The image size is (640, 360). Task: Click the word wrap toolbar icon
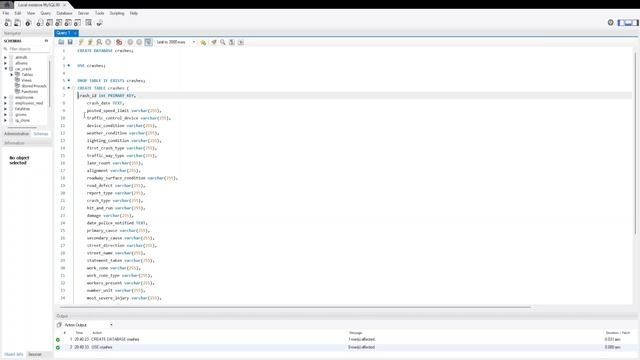241,42
